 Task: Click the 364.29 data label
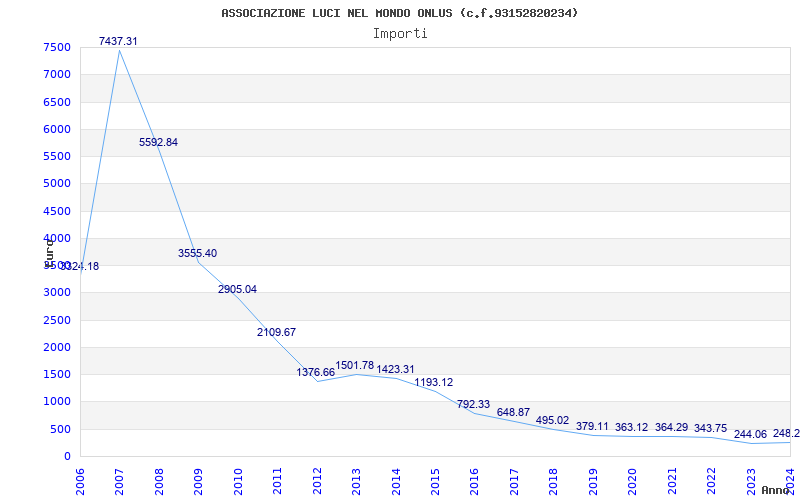671,427
